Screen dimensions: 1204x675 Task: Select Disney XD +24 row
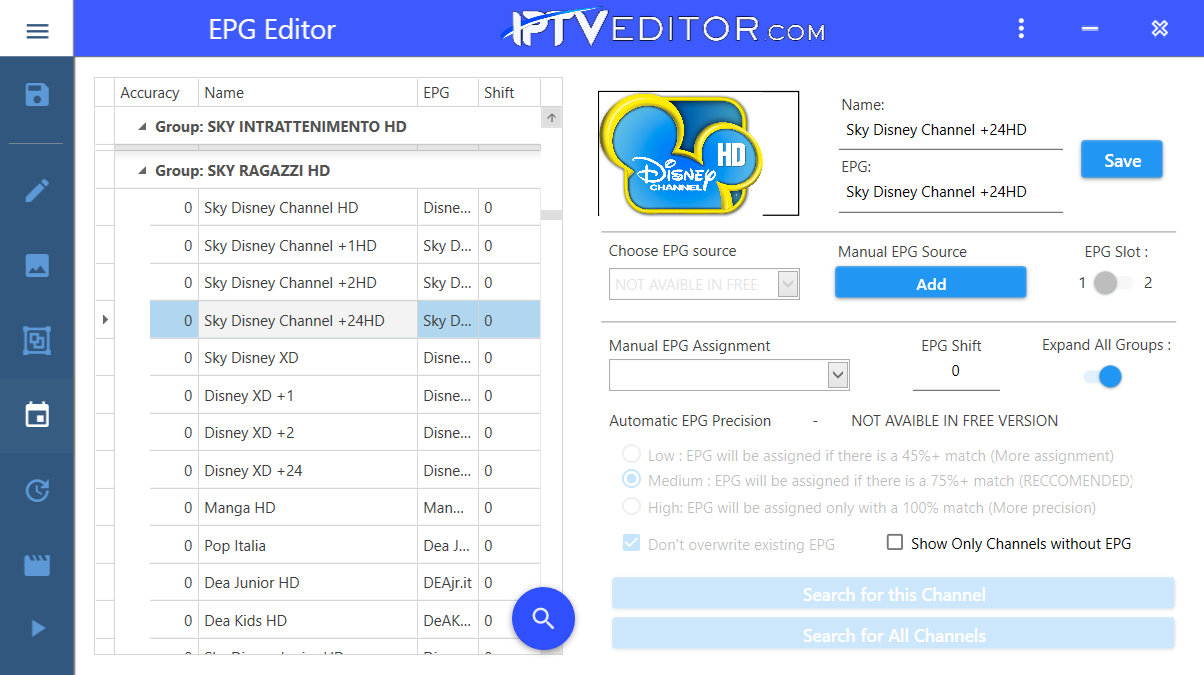pos(345,470)
